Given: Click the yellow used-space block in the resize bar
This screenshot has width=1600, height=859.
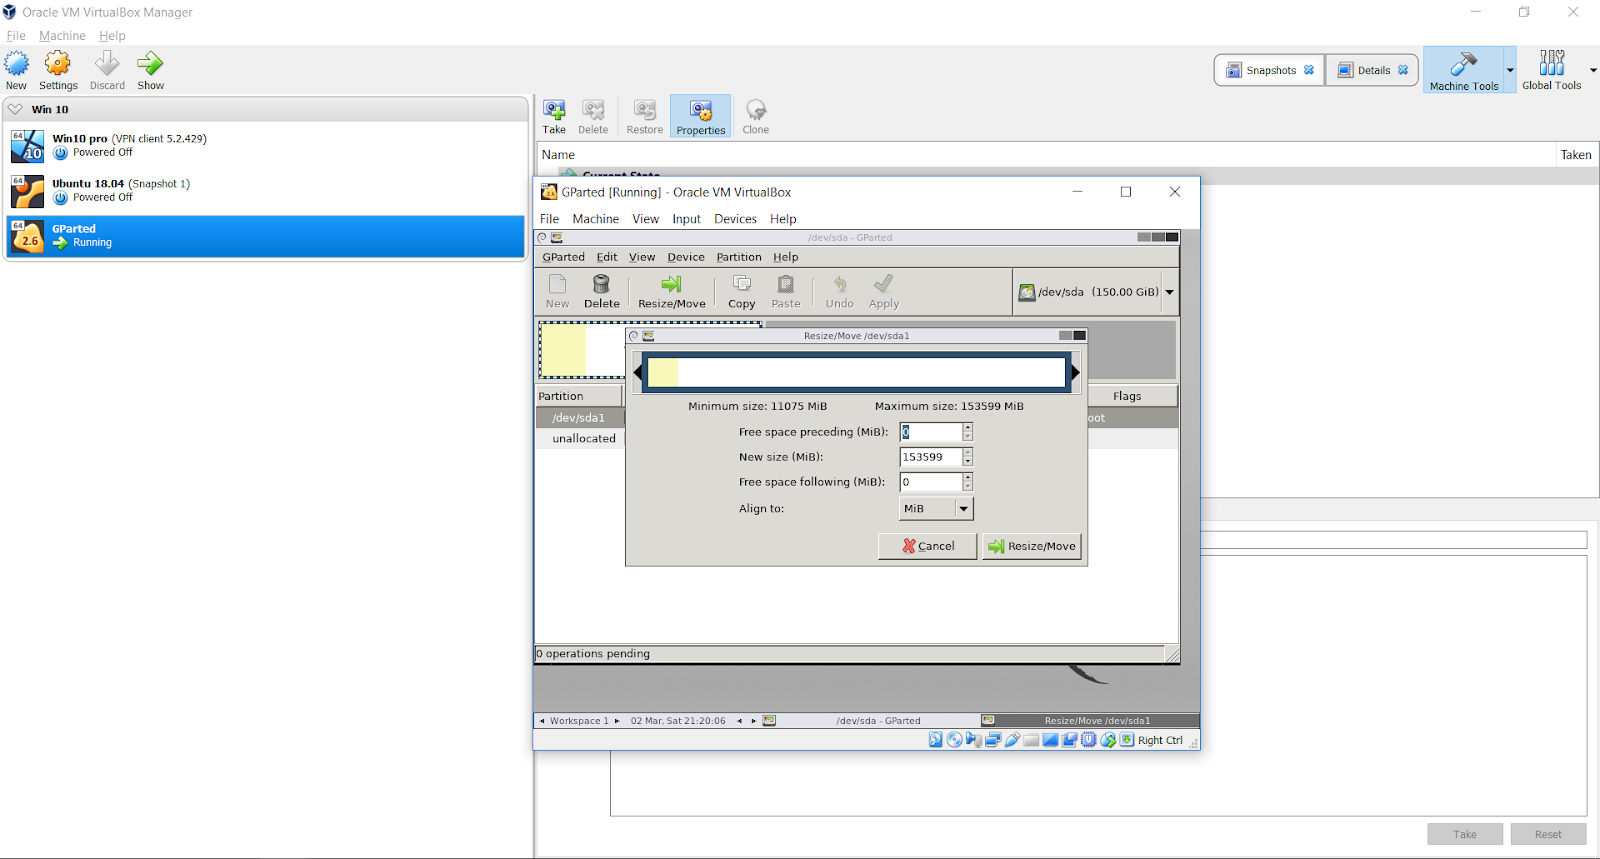Looking at the screenshot, I should (x=663, y=372).
